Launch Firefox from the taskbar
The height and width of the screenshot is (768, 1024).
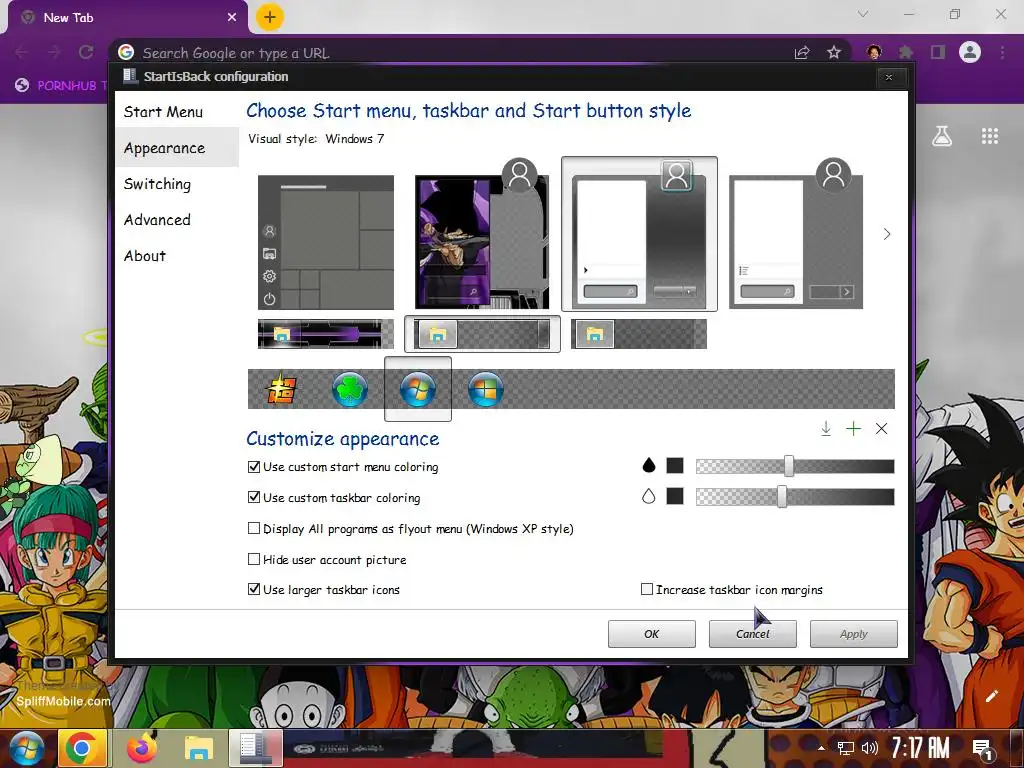(141, 748)
